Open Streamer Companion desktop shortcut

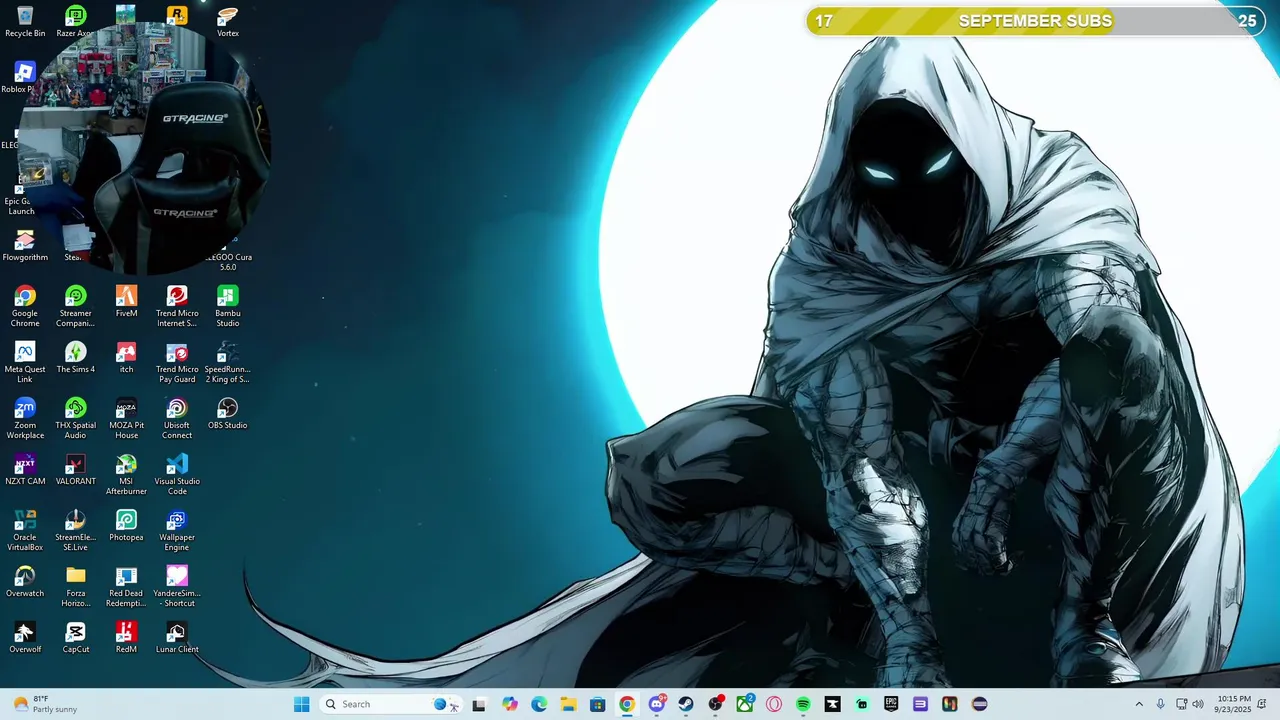[x=75, y=306]
